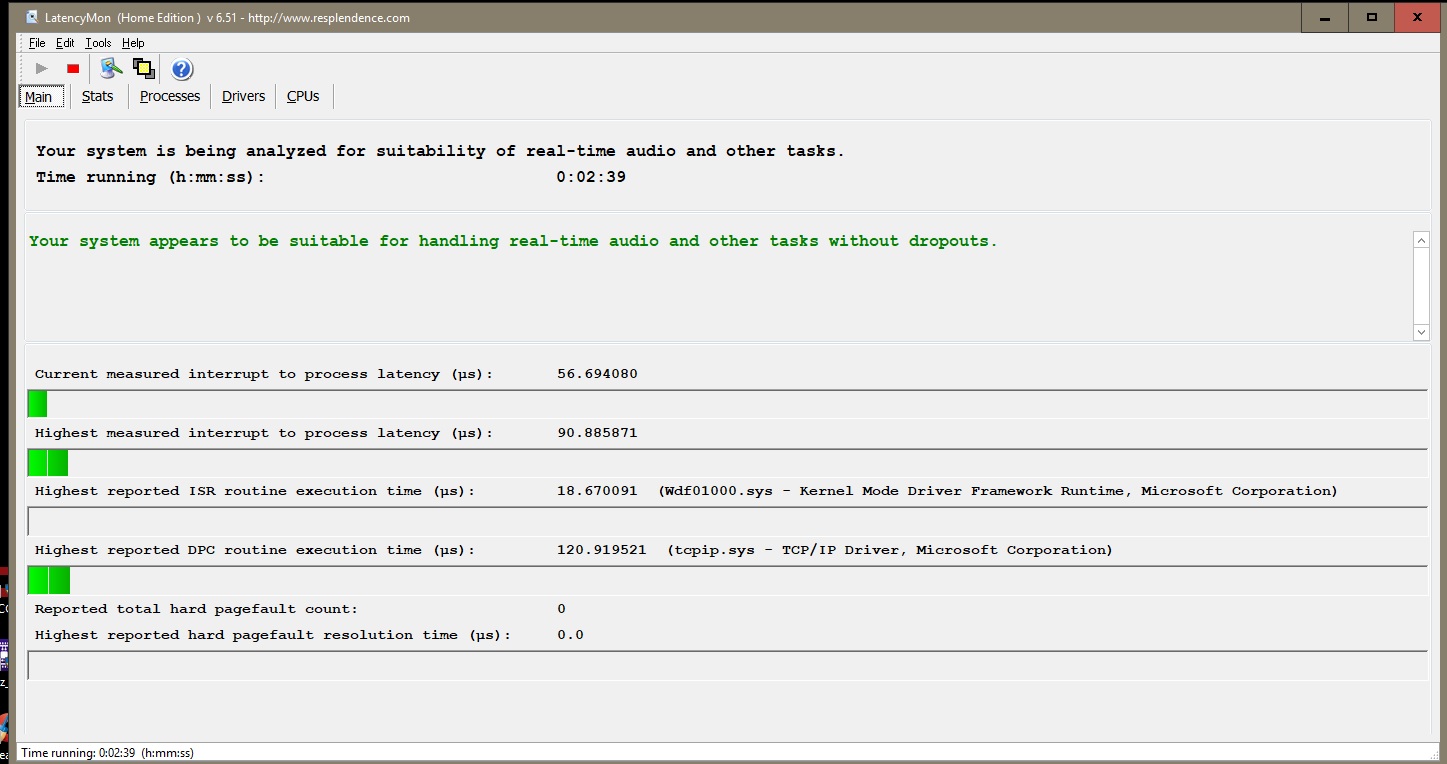1447x764 pixels.
Task: Switch to the Stats tab
Action: (98, 96)
